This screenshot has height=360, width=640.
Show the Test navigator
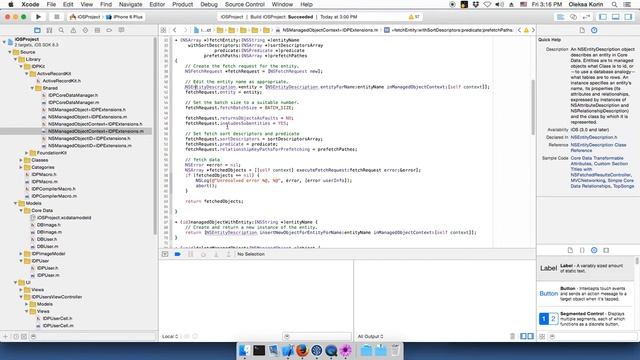coord(85,30)
